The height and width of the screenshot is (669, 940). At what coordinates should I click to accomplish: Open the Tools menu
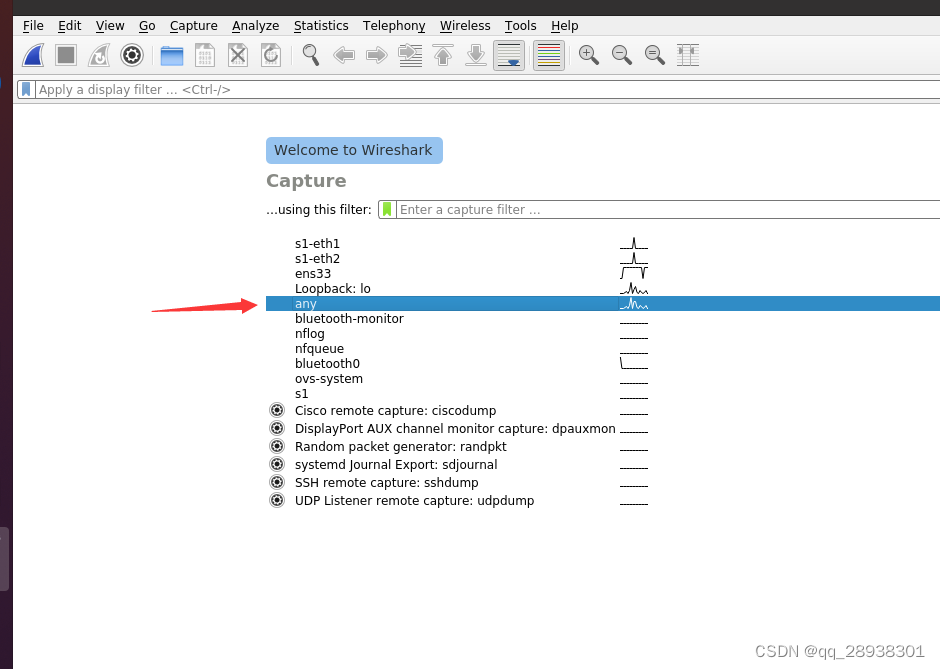point(520,26)
